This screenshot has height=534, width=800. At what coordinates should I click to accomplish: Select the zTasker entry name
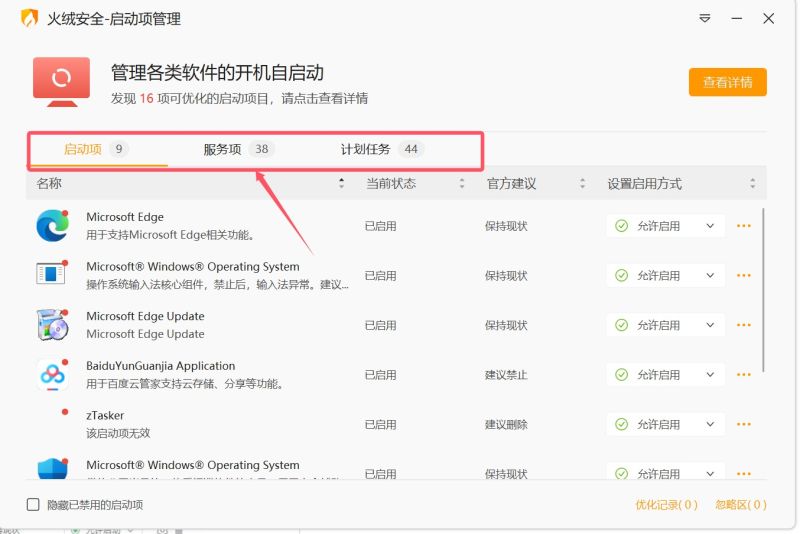(x=105, y=415)
